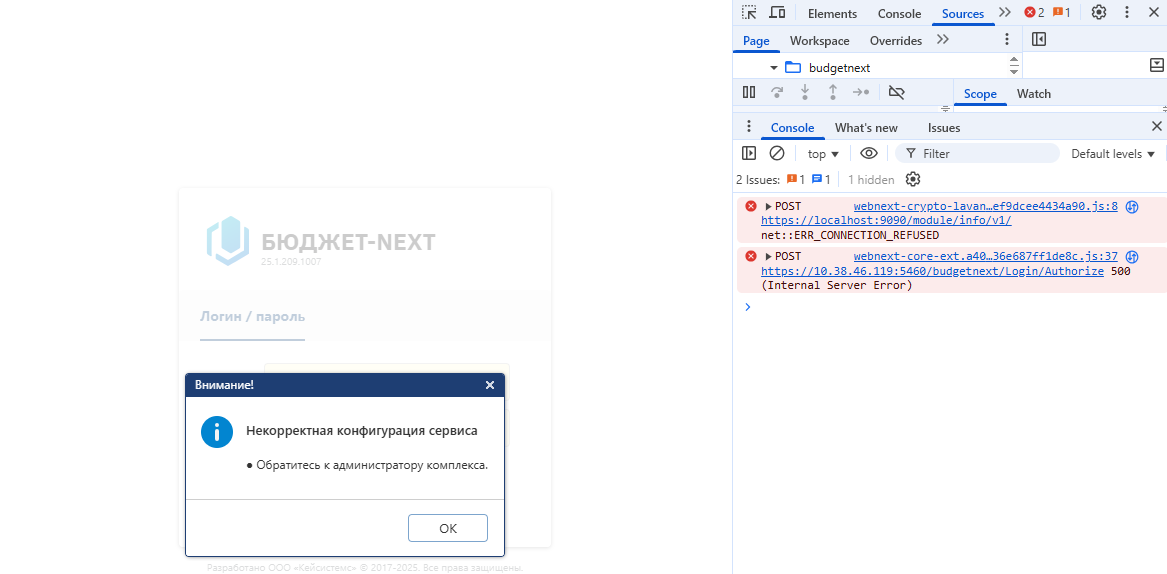This screenshot has height=574, width=1167.
Task: Open the Elements panel tab
Action: 832,13
